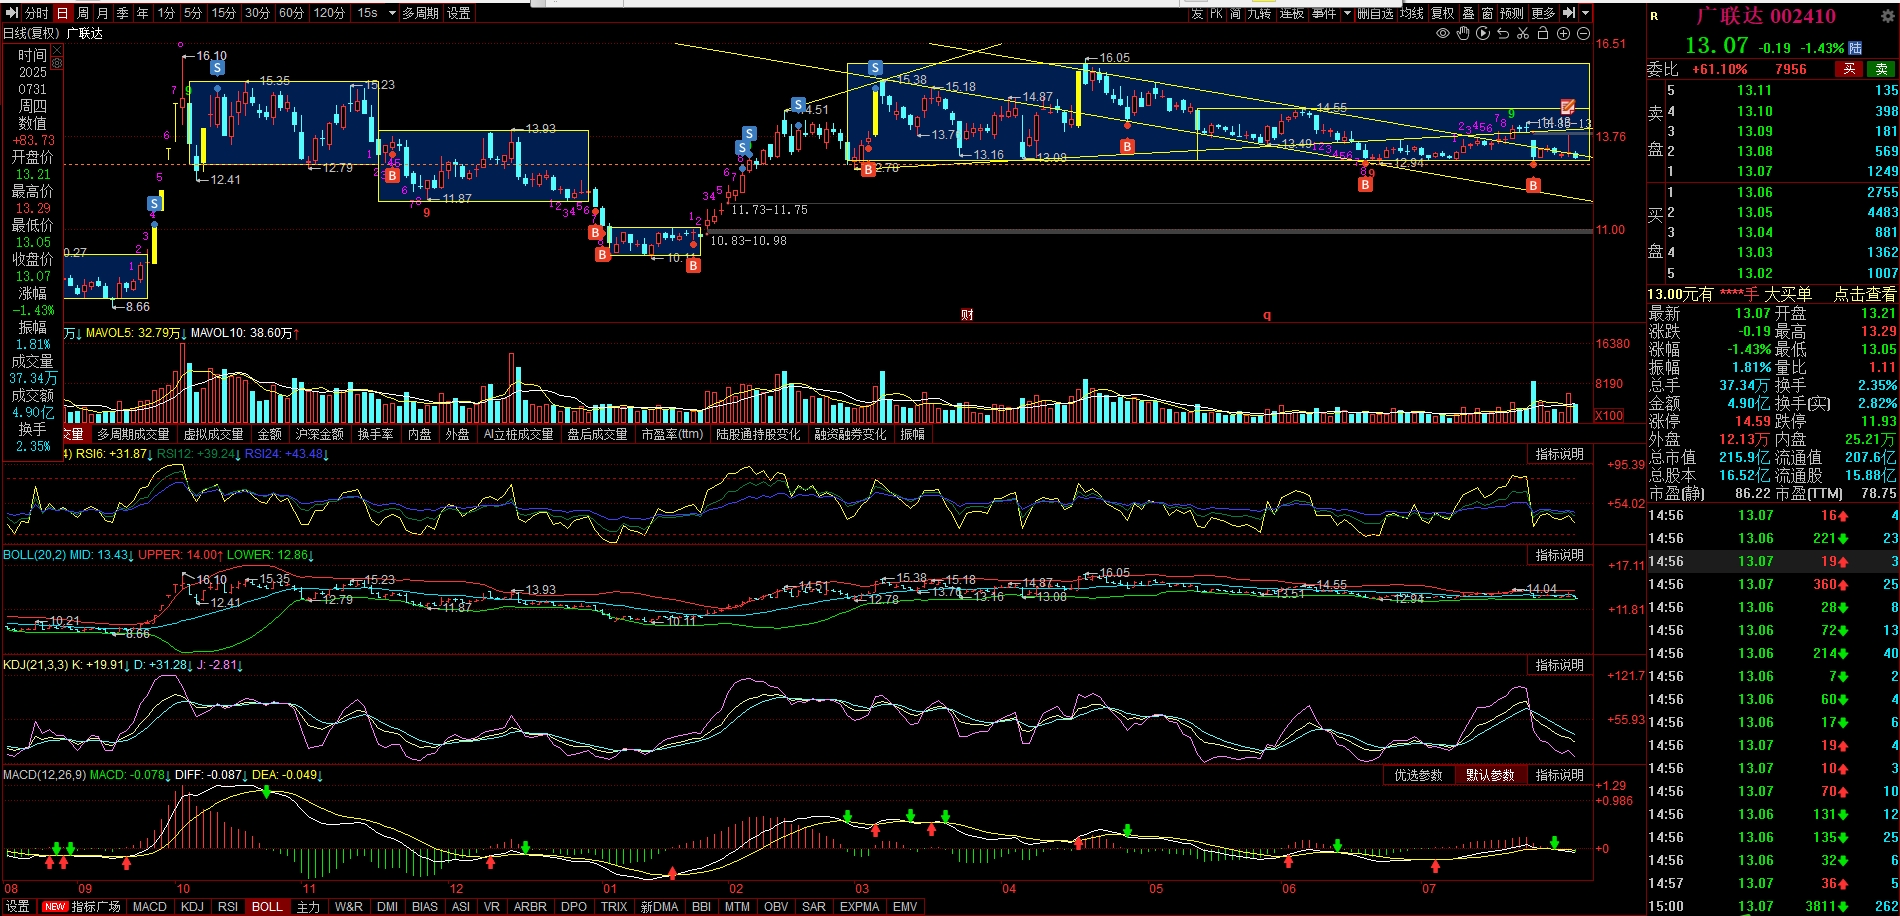The width and height of the screenshot is (1900, 916).
Task: Select the scissors cut tool icon
Action: [x=1523, y=33]
